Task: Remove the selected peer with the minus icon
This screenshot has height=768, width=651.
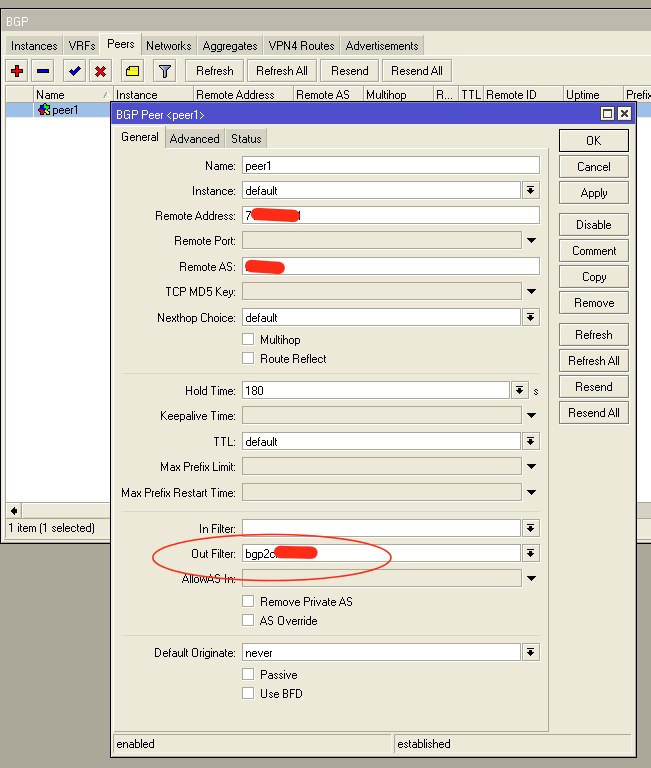Action: click(43, 71)
